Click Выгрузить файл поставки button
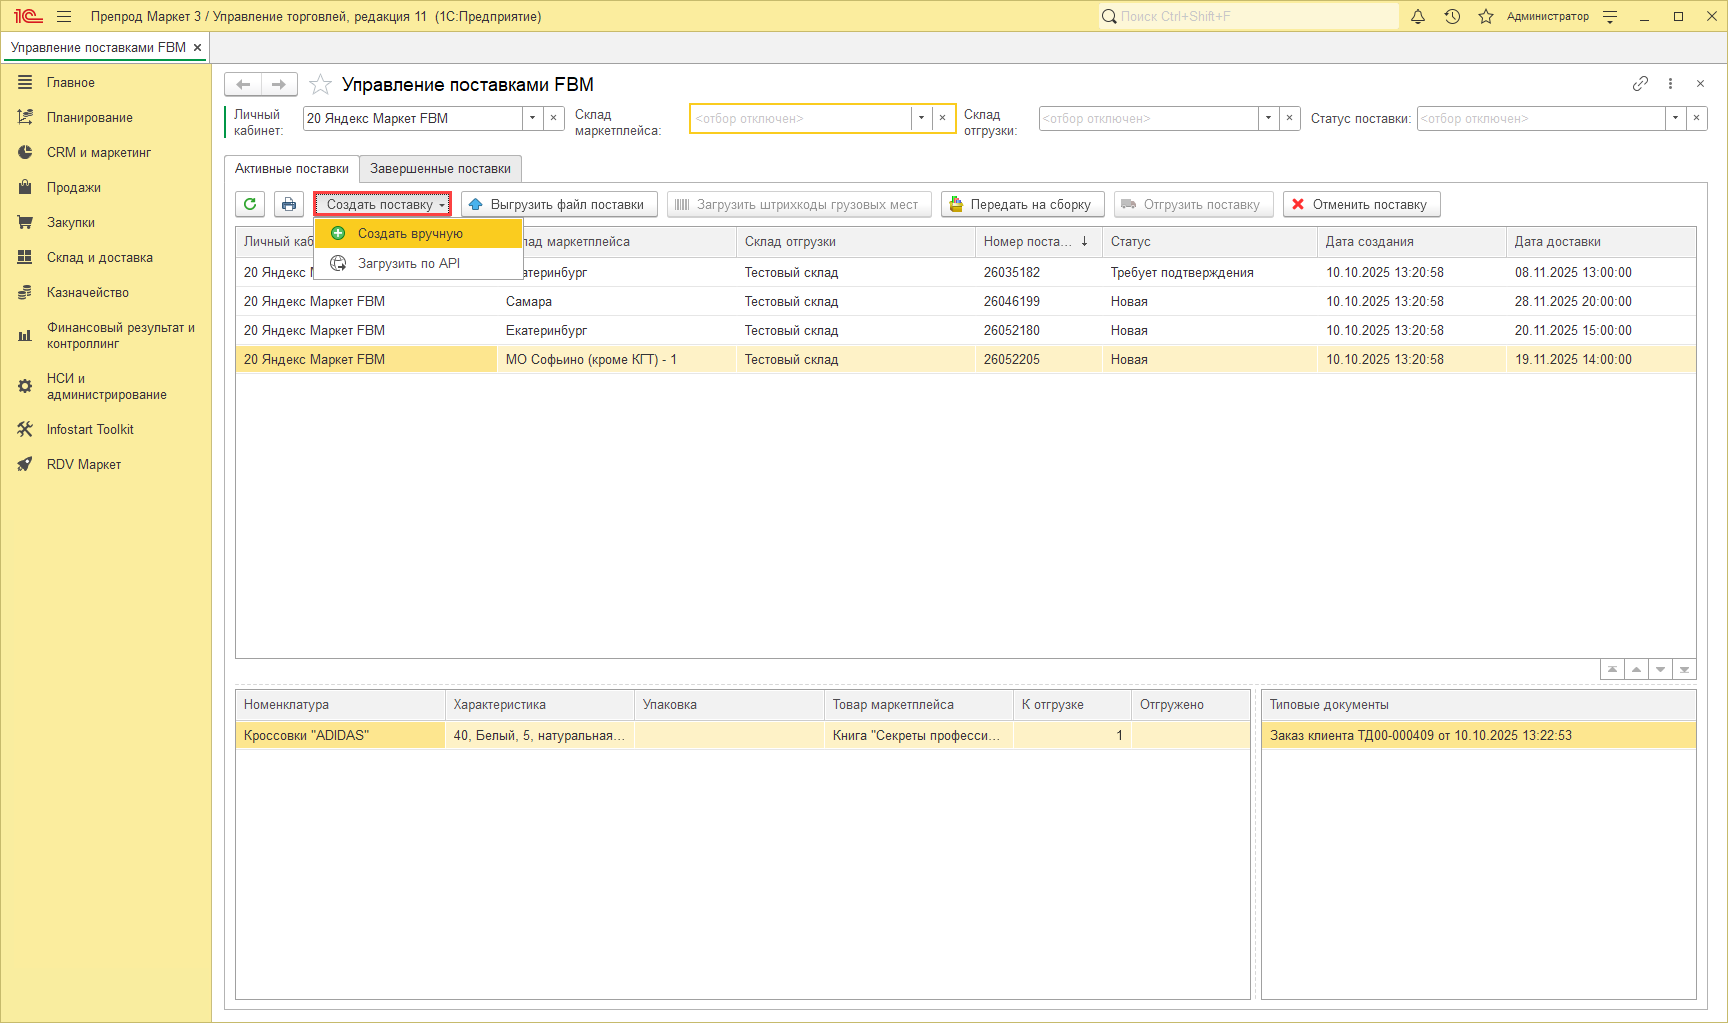Viewport: 1728px width, 1023px height. [559, 204]
